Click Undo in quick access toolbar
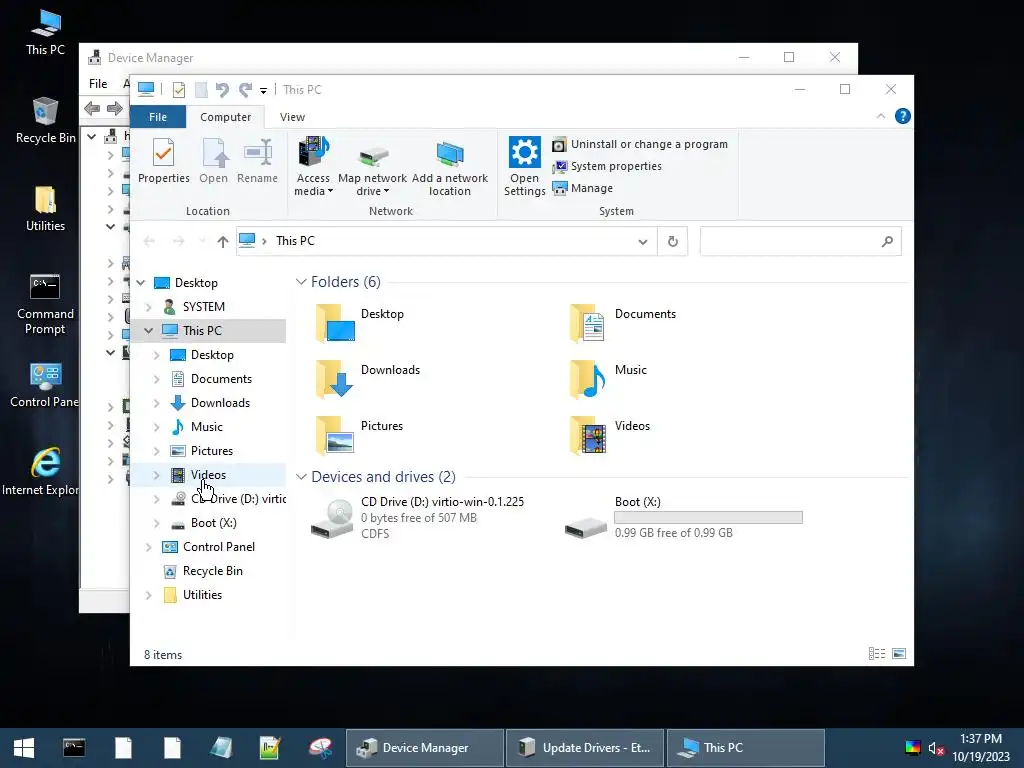 pyautogui.click(x=223, y=89)
